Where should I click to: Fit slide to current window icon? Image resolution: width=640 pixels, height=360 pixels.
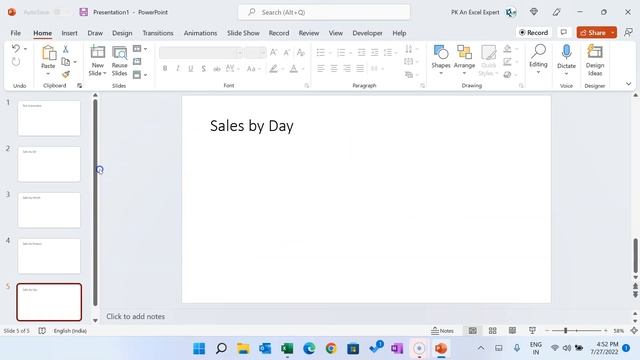pos(634,331)
